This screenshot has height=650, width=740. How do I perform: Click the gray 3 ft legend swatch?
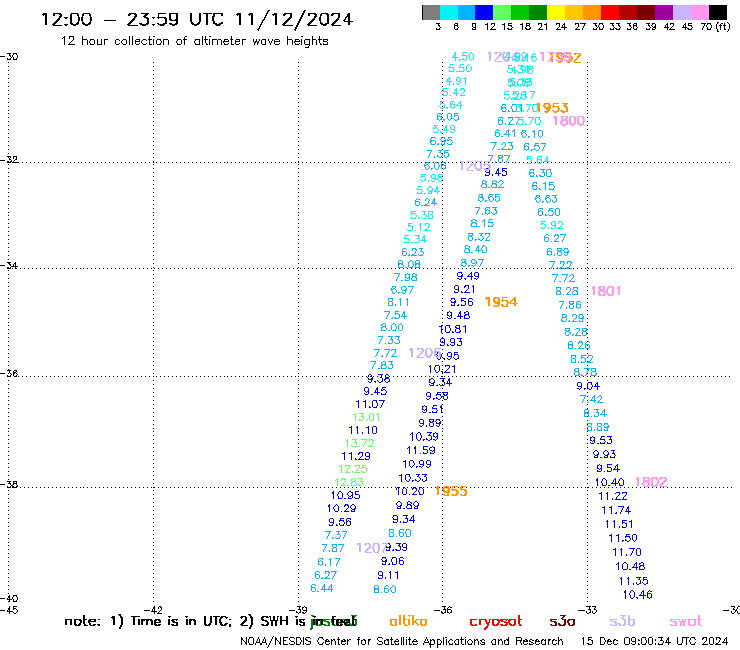click(x=431, y=12)
